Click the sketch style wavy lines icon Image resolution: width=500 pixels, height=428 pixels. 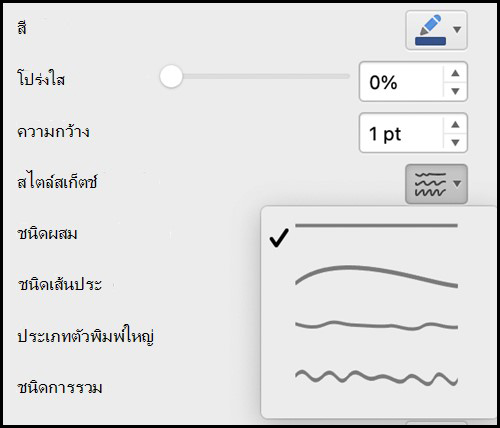click(430, 184)
